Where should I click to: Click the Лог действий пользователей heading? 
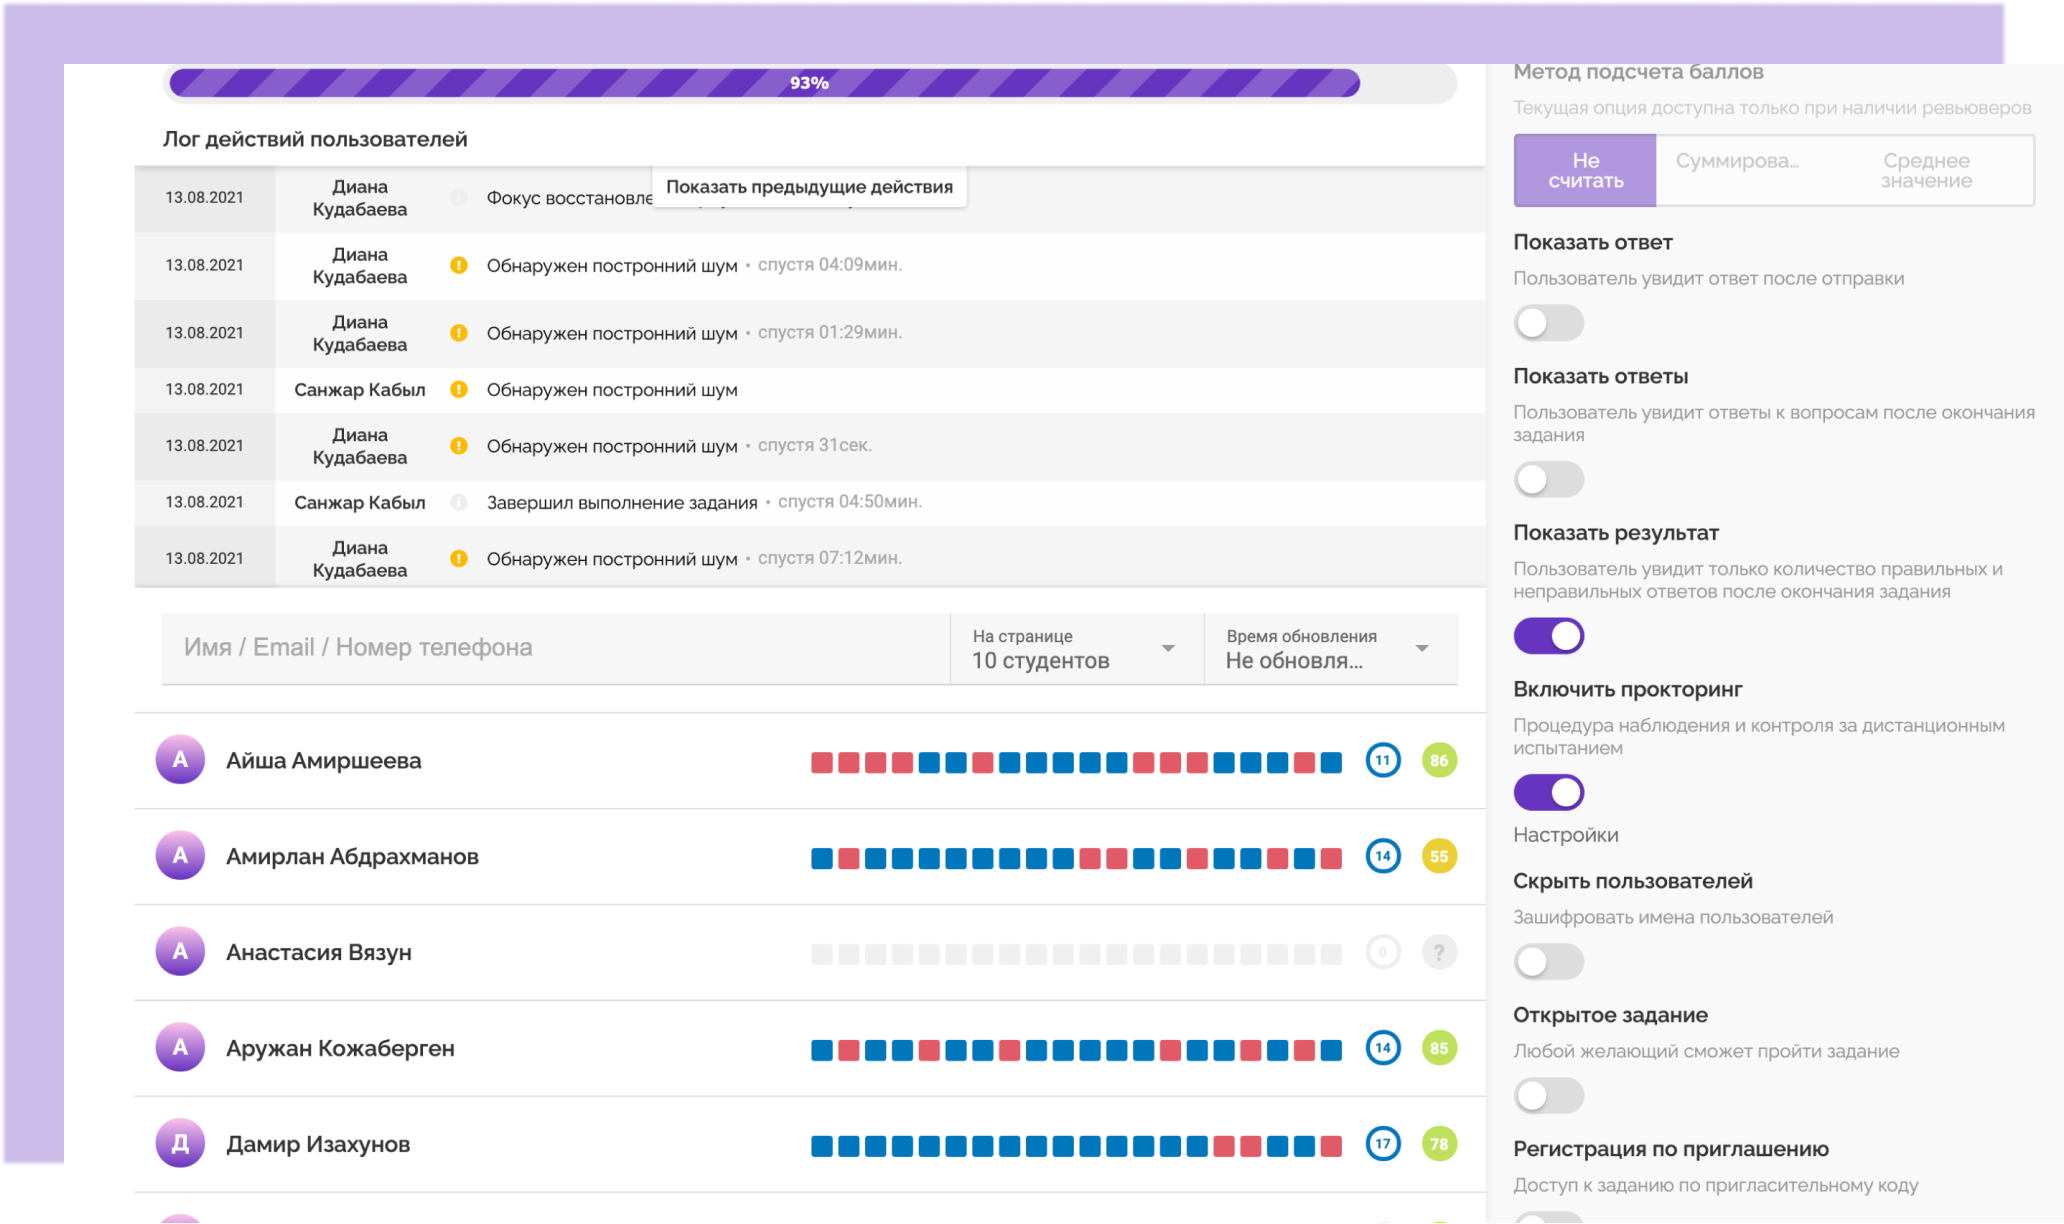pyautogui.click(x=315, y=139)
